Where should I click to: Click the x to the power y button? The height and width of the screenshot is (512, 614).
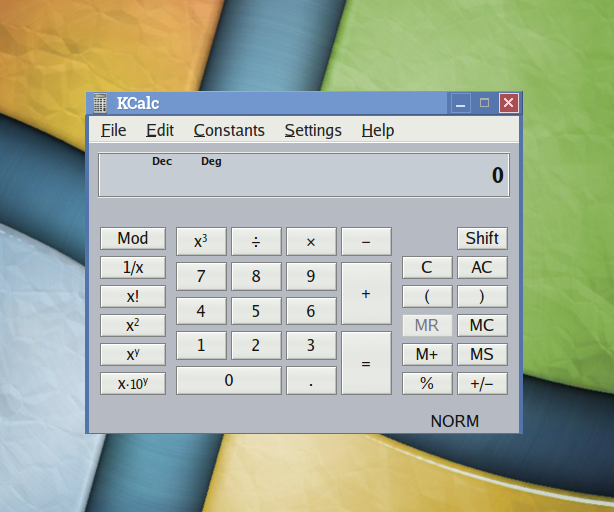point(133,354)
